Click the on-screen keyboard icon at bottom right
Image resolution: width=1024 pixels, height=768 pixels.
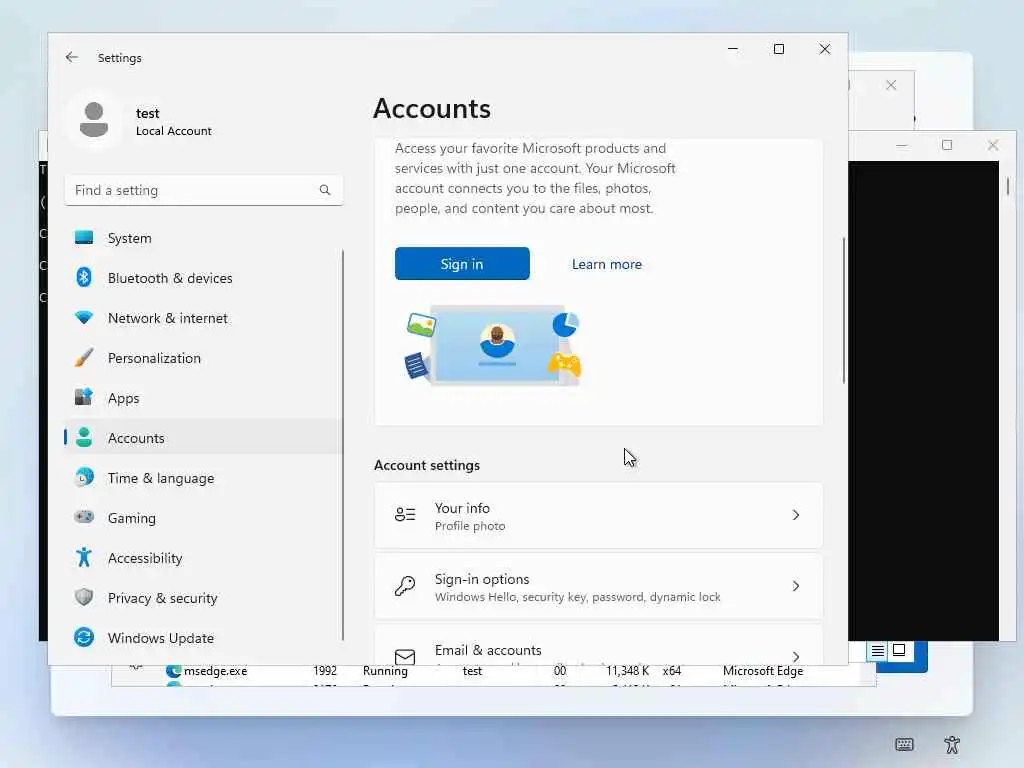click(x=904, y=744)
